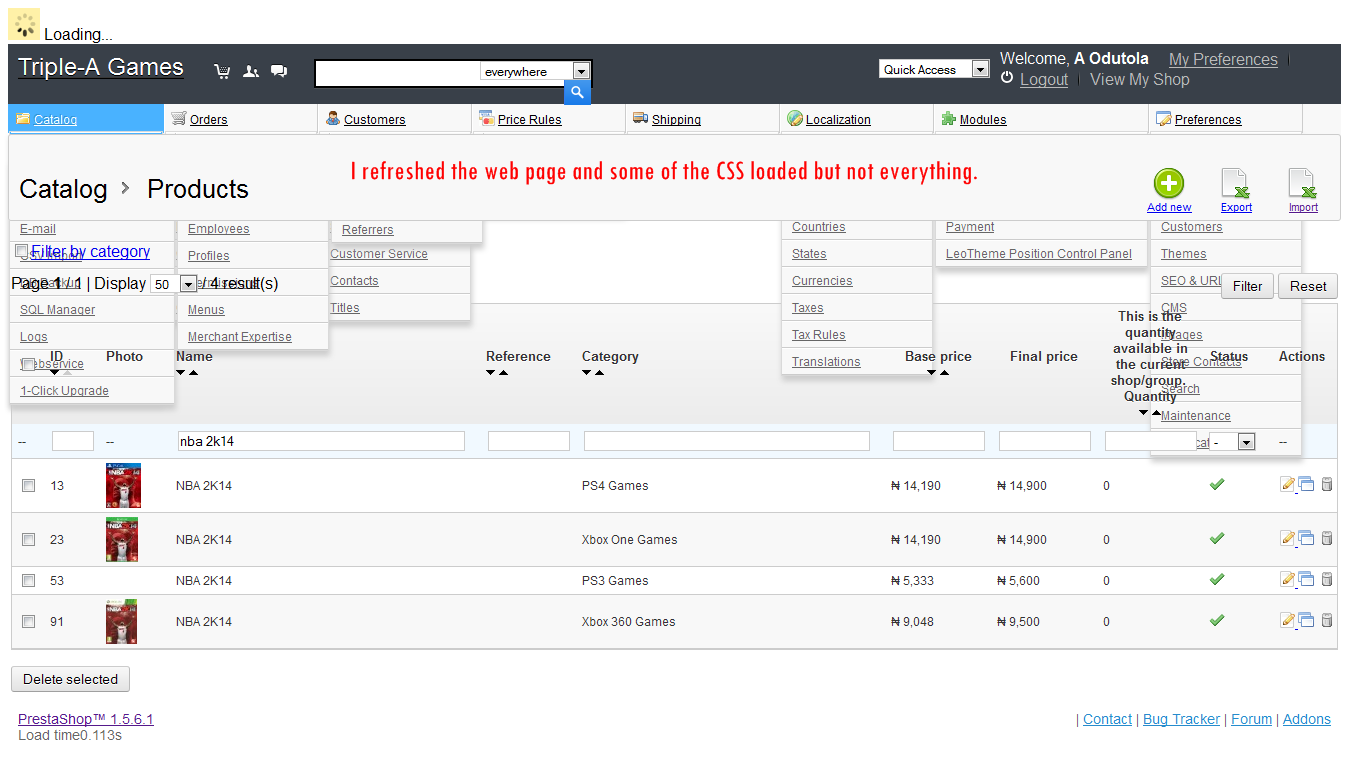Delete product 53 using trash icon
Screen dimensions: 1349x759
1327,579
